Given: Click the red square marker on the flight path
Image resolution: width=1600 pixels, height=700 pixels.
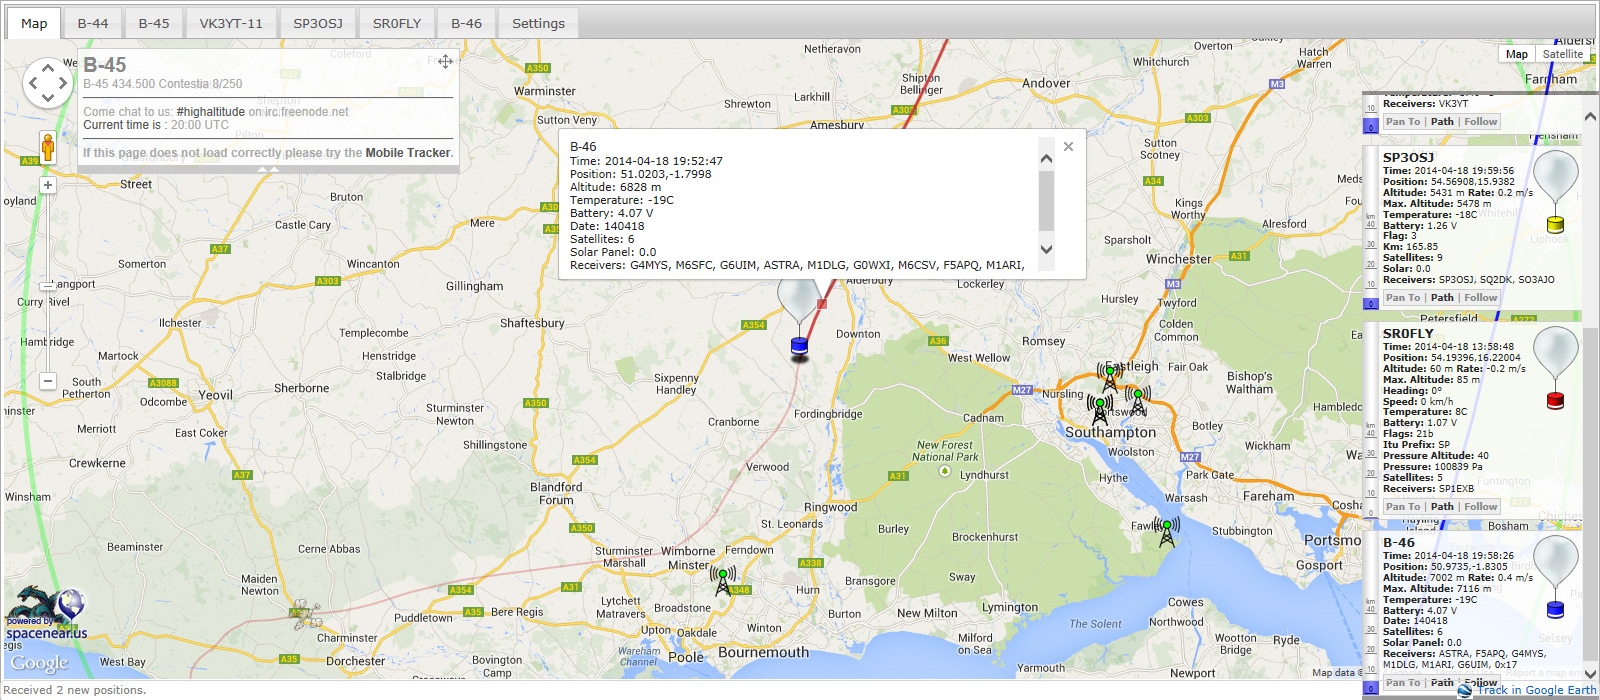Looking at the screenshot, I should point(822,303).
